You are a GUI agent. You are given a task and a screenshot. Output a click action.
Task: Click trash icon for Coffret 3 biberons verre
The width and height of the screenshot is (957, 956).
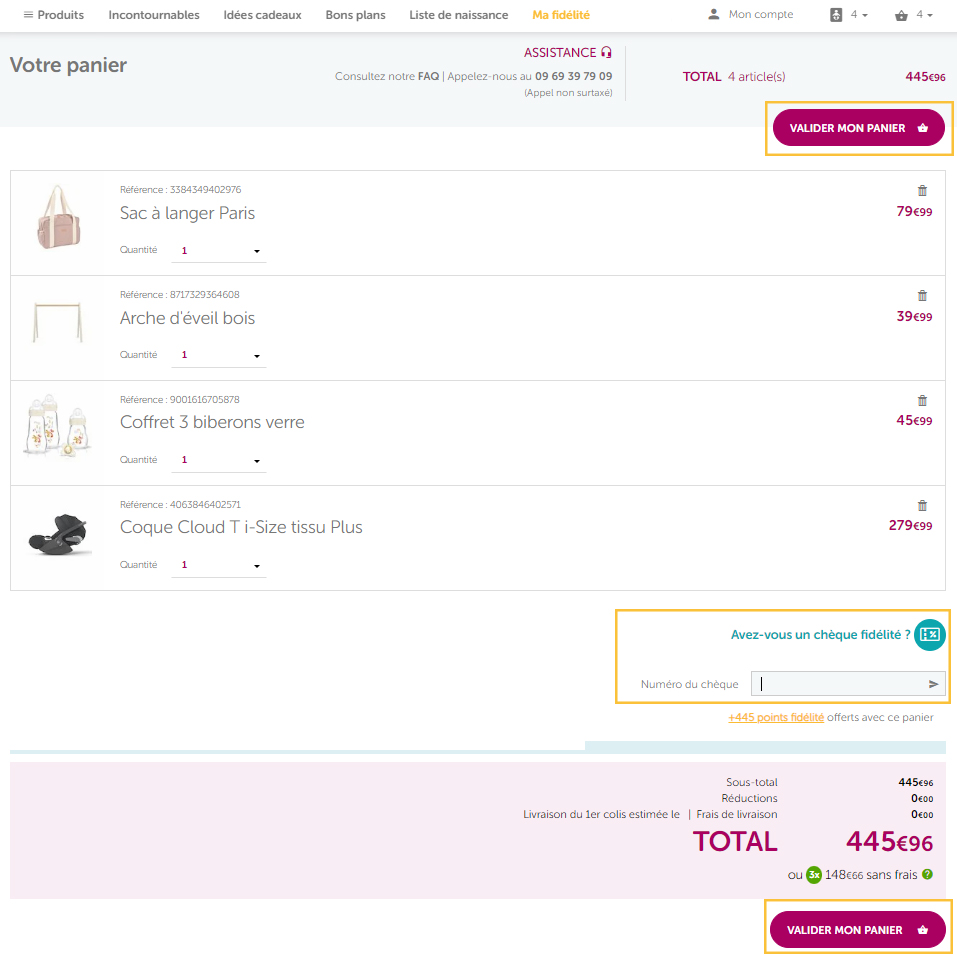(922, 401)
